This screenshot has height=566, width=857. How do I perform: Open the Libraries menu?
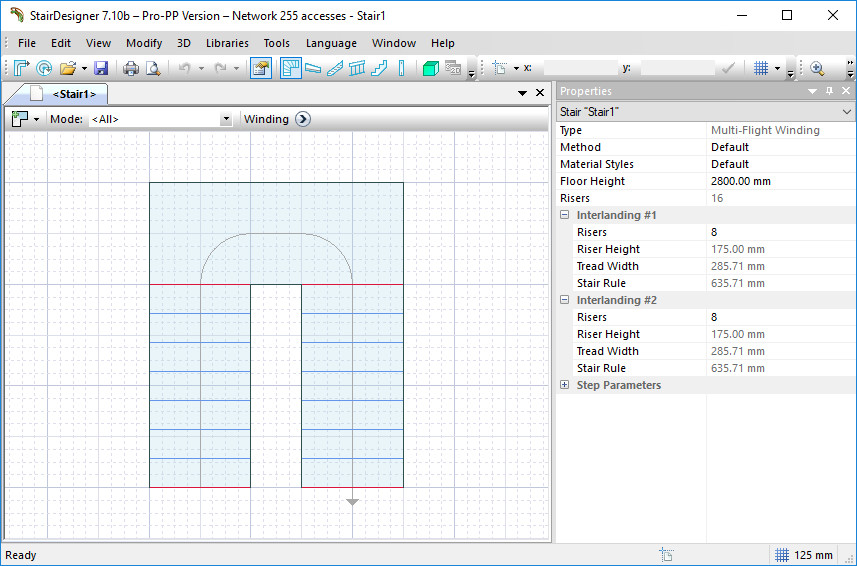tap(227, 43)
